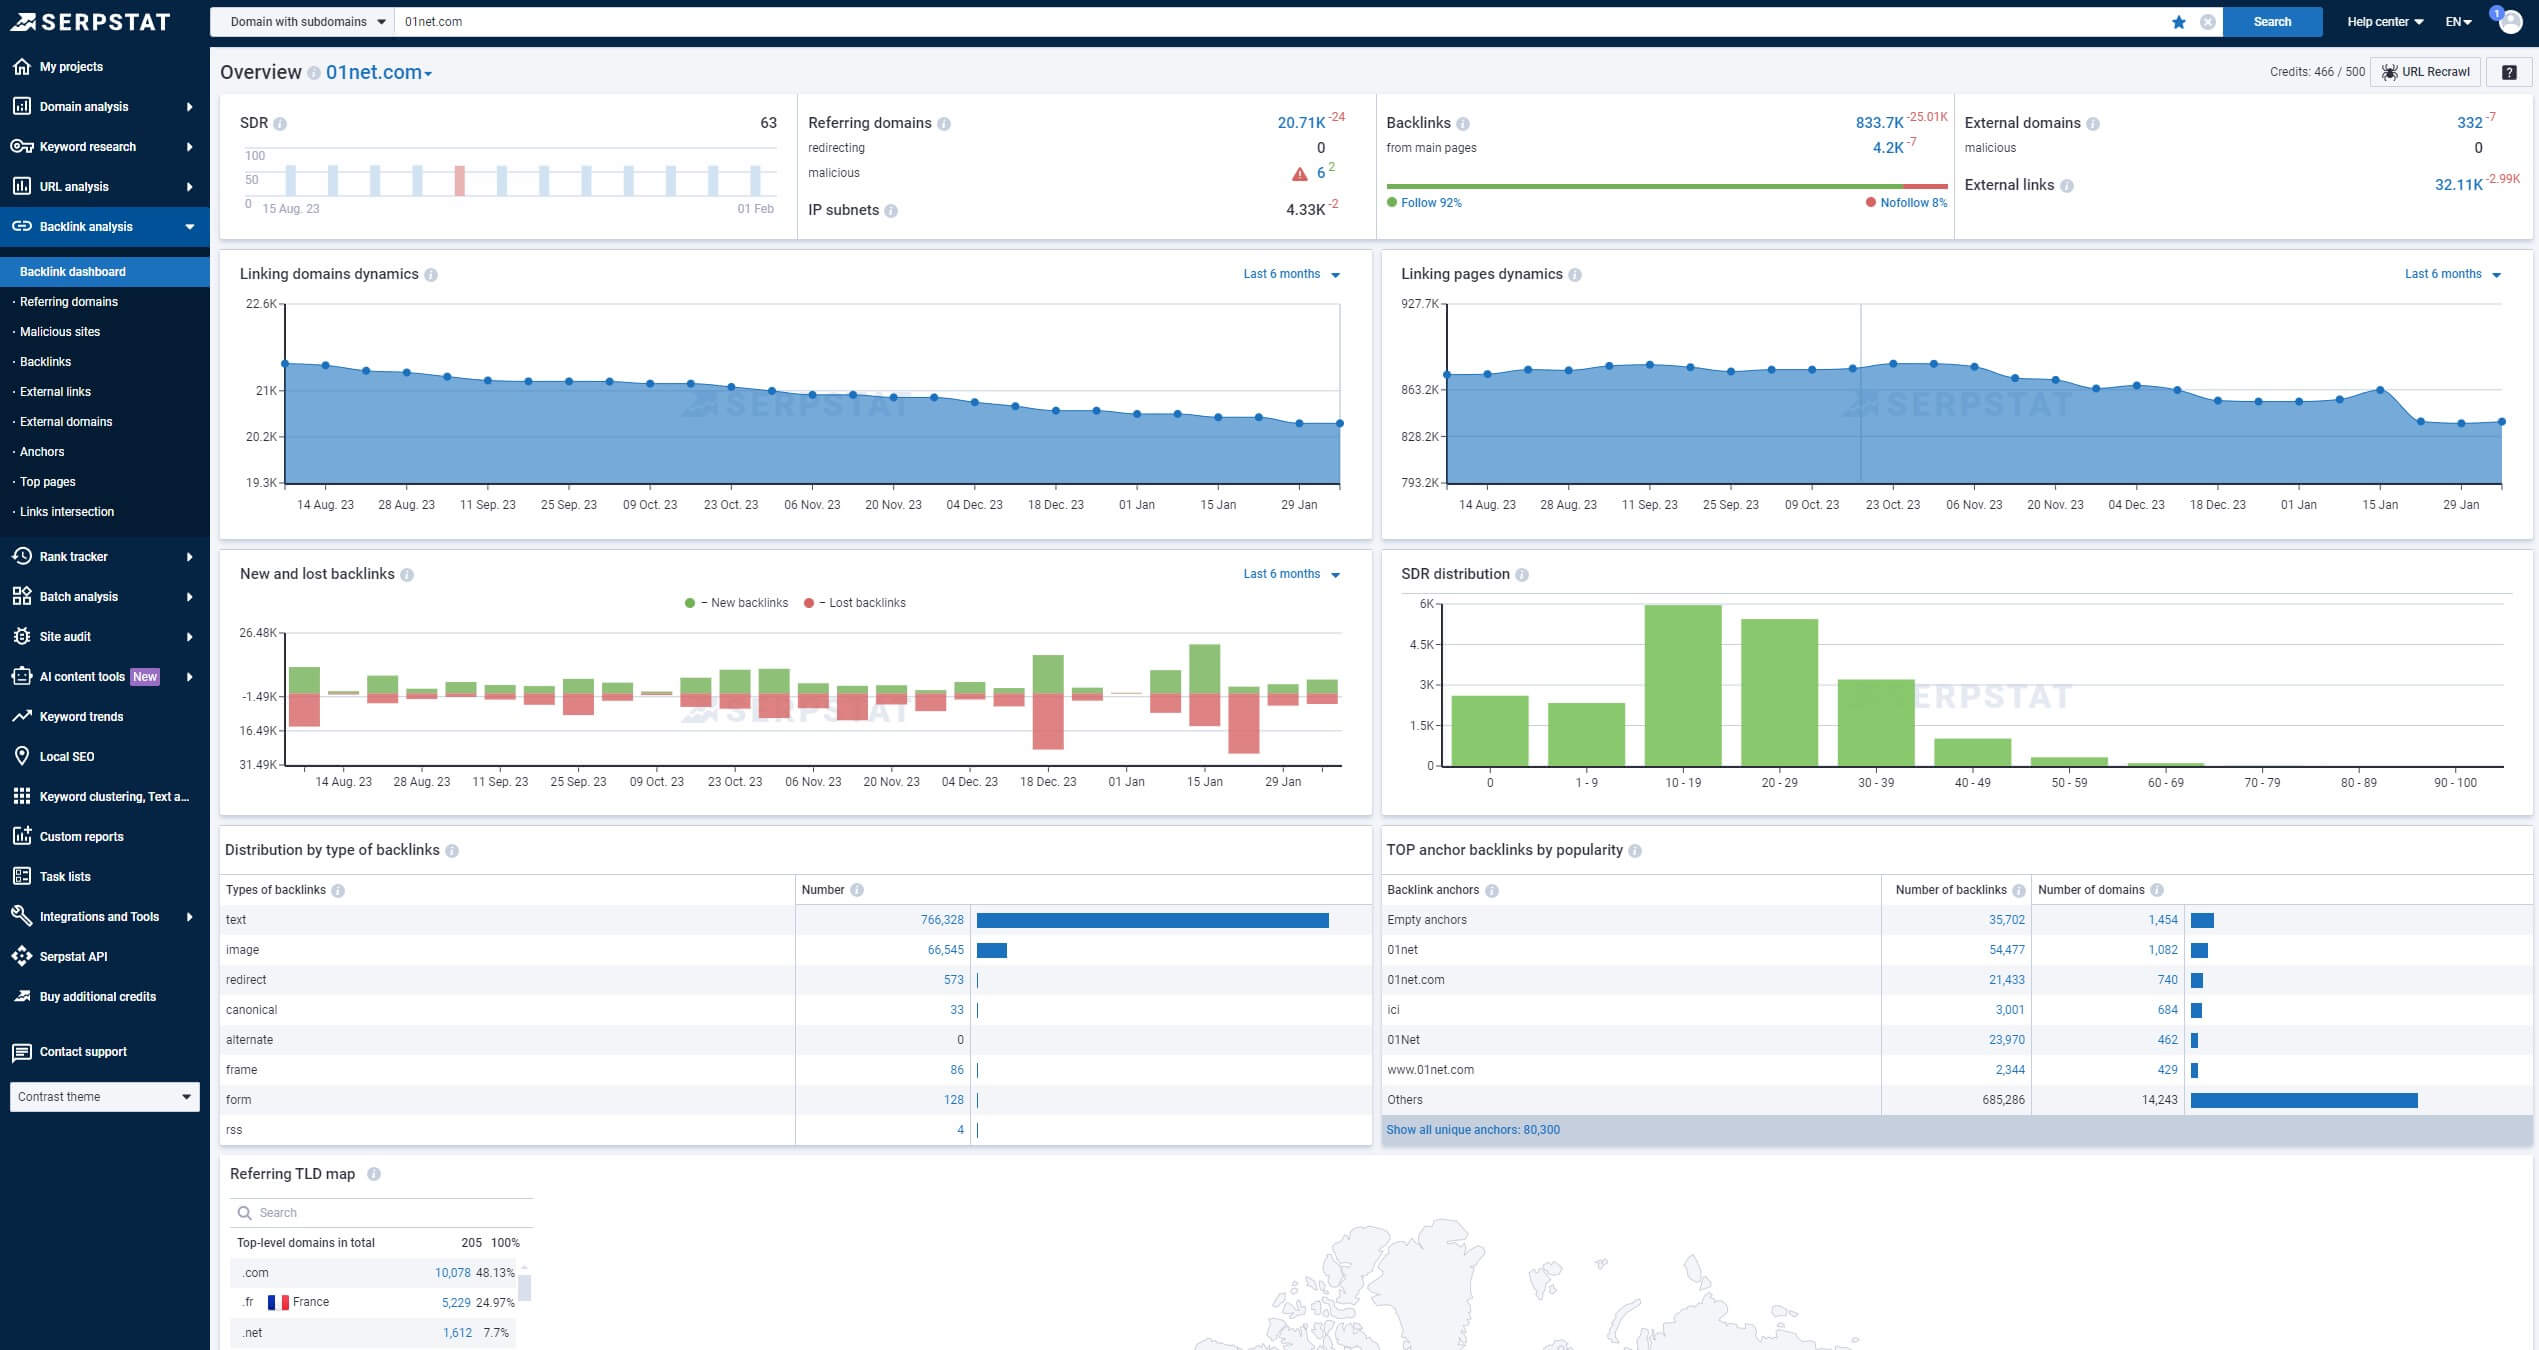
Task: Click the 32.11K External links value
Action: (x=2458, y=185)
